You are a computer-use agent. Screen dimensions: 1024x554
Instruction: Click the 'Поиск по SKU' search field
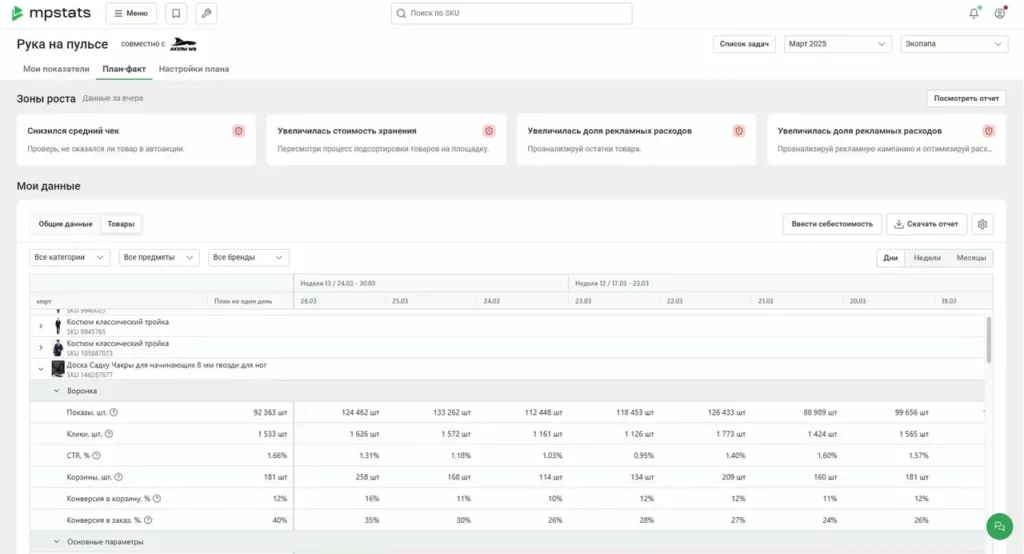511,14
